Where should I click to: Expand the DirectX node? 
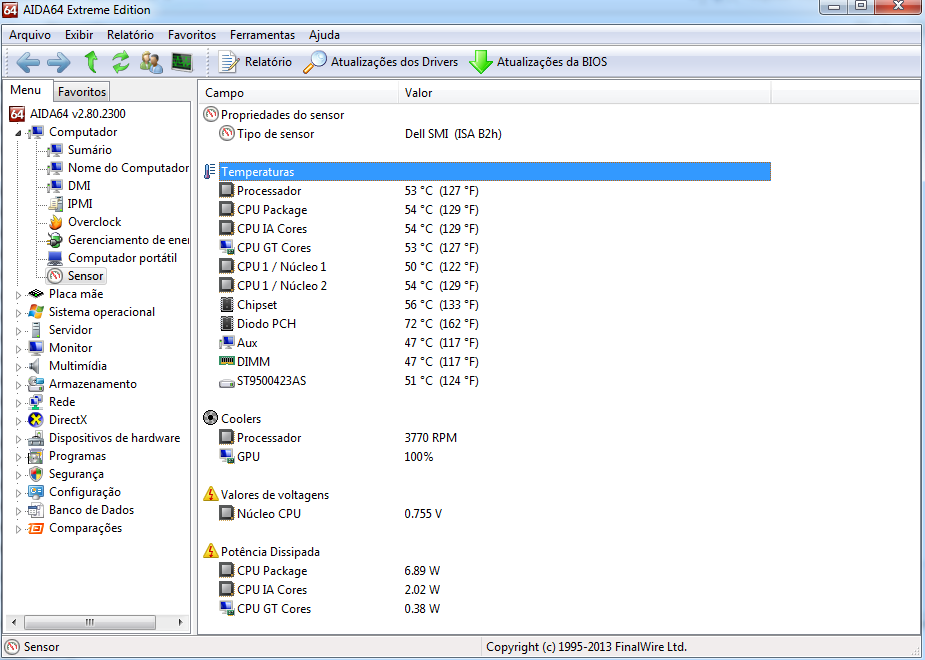pos(18,421)
